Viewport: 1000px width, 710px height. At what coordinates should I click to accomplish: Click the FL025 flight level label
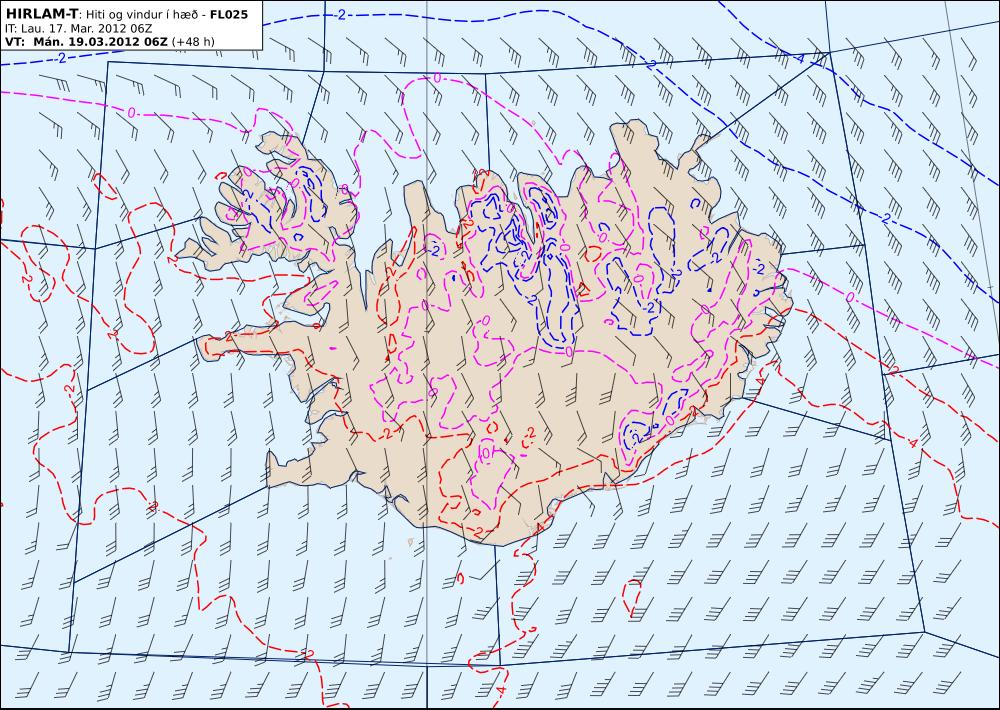pos(229,15)
